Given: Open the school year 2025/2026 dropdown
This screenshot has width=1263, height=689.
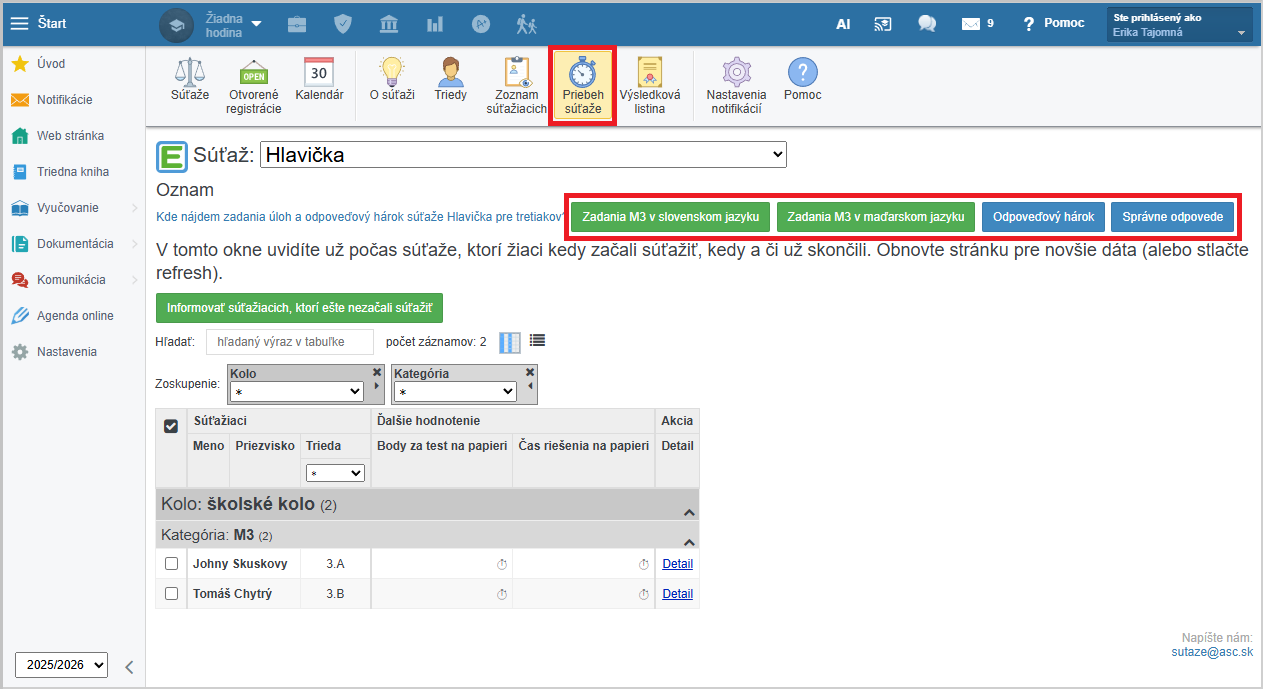Looking at the screenshot, I should click(x=61, y=664).
